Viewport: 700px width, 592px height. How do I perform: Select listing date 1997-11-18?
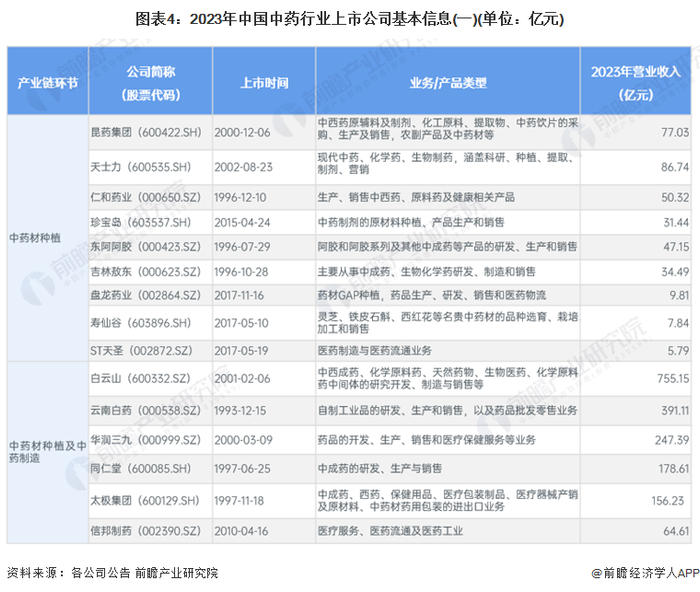point(239,501)
